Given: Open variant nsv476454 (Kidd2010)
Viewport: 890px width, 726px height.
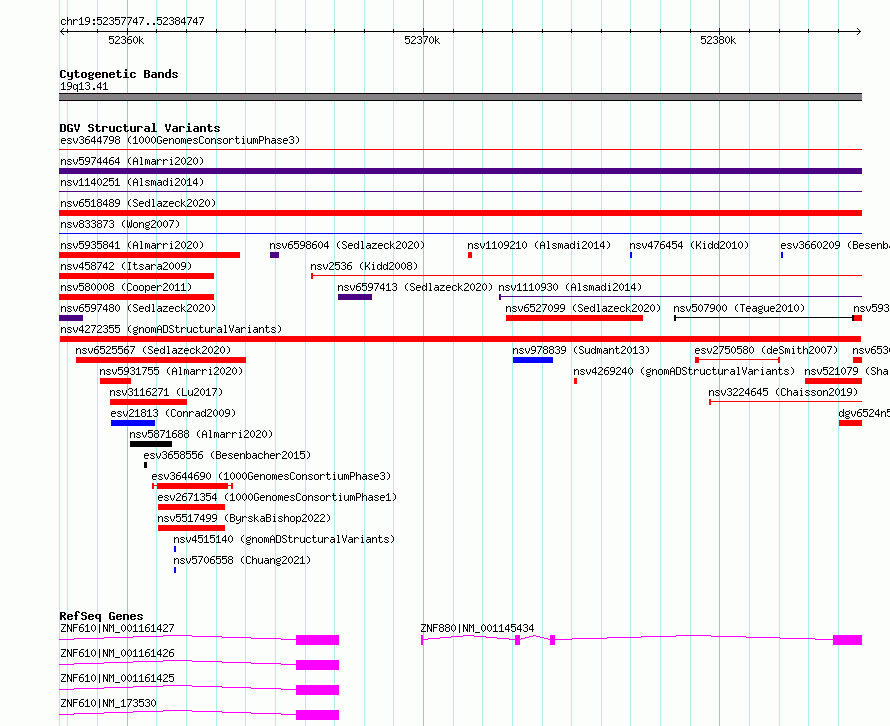Looking at the screenshot, I should [x=689, y=245].
